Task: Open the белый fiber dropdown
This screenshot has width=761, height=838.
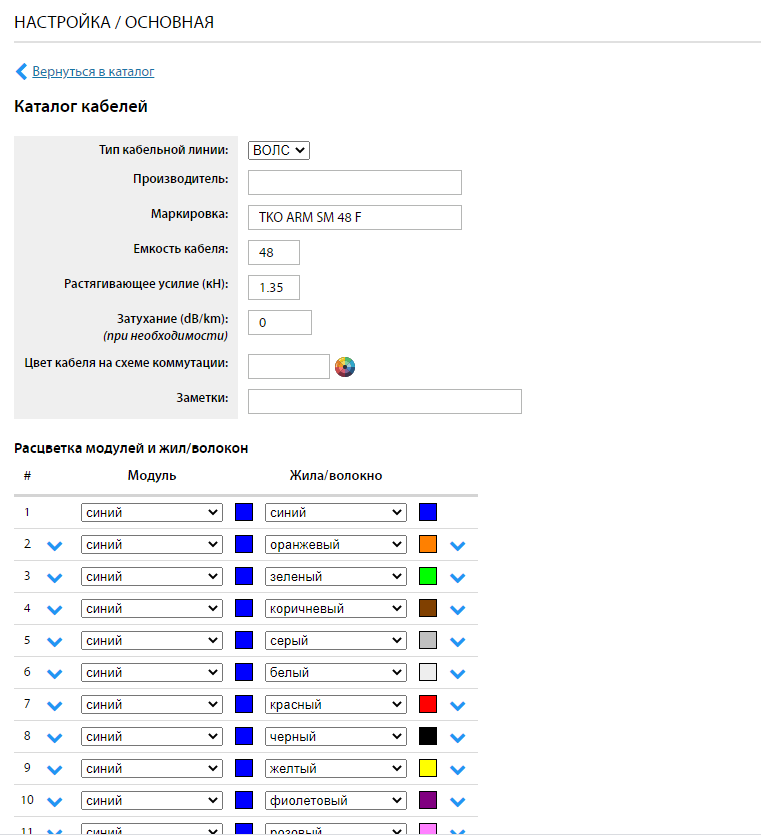Action: point(336,673)
